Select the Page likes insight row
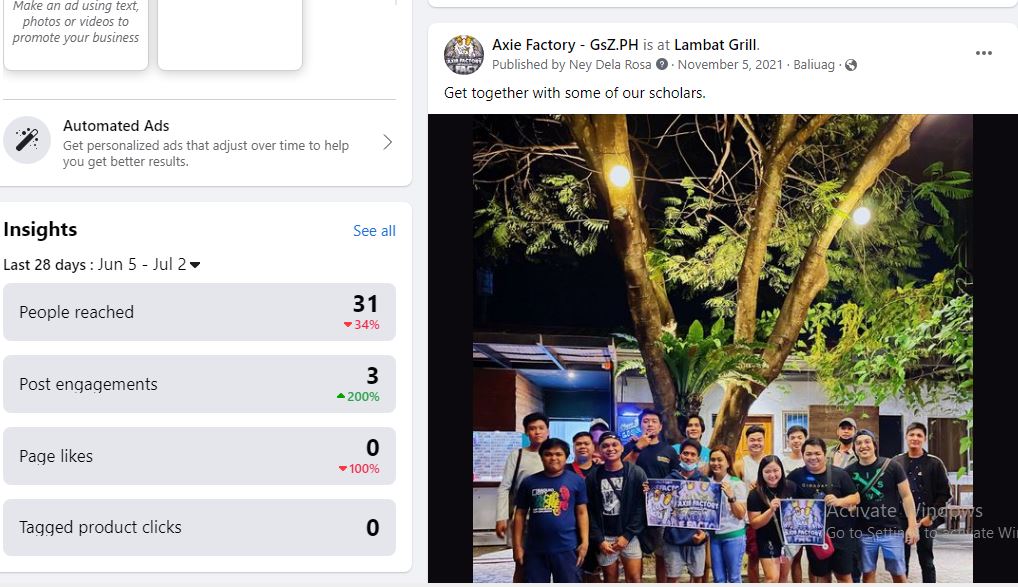 point(199,456)
